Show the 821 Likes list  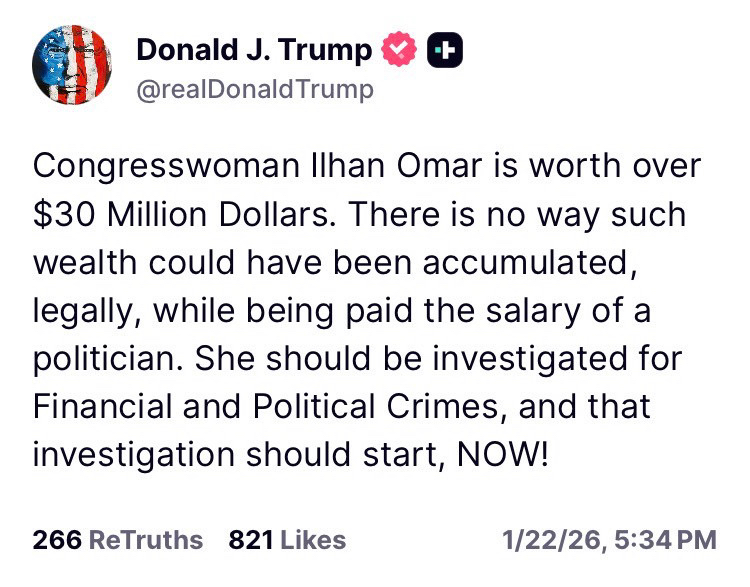[x=287, y=541]
